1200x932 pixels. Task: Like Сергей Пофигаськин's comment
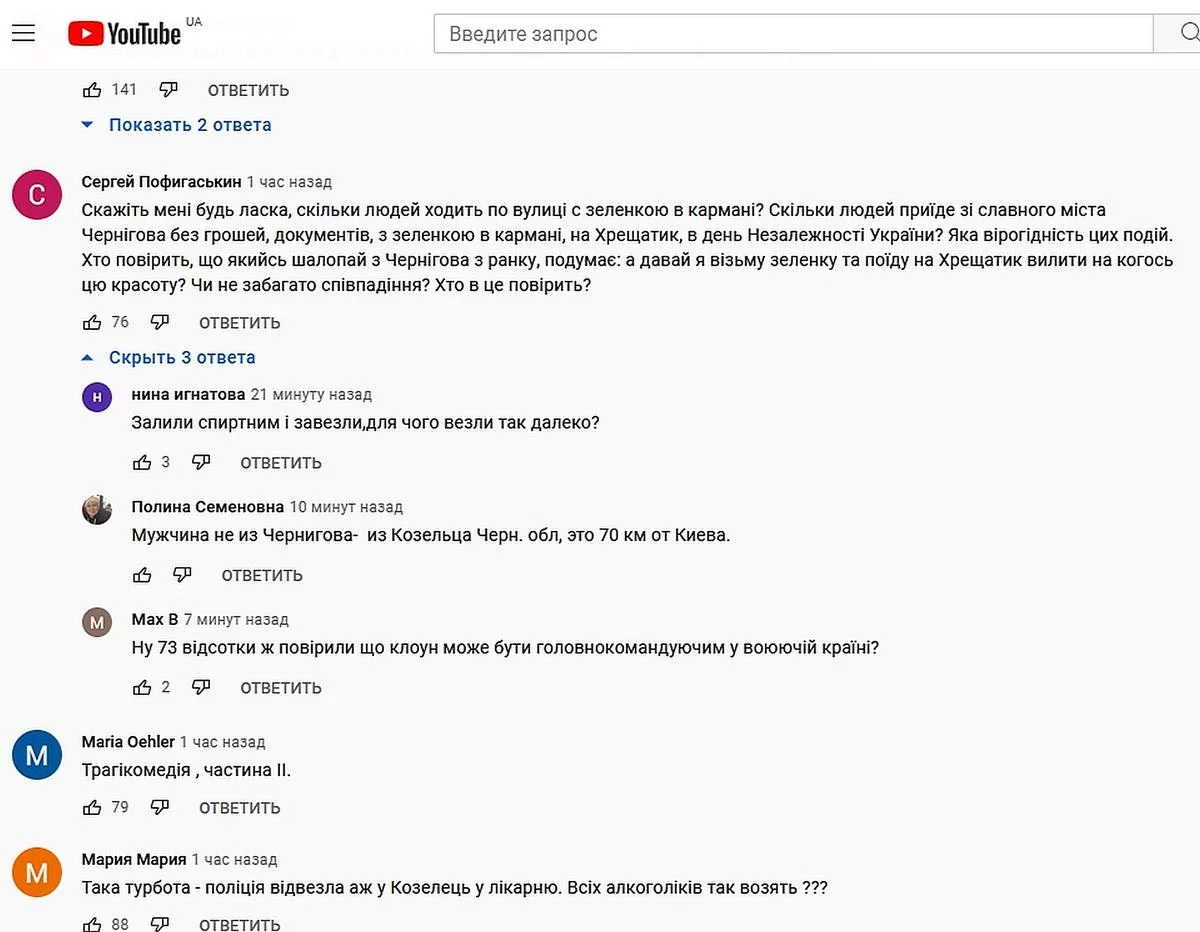pyautogui.click(x=92, y=323)
